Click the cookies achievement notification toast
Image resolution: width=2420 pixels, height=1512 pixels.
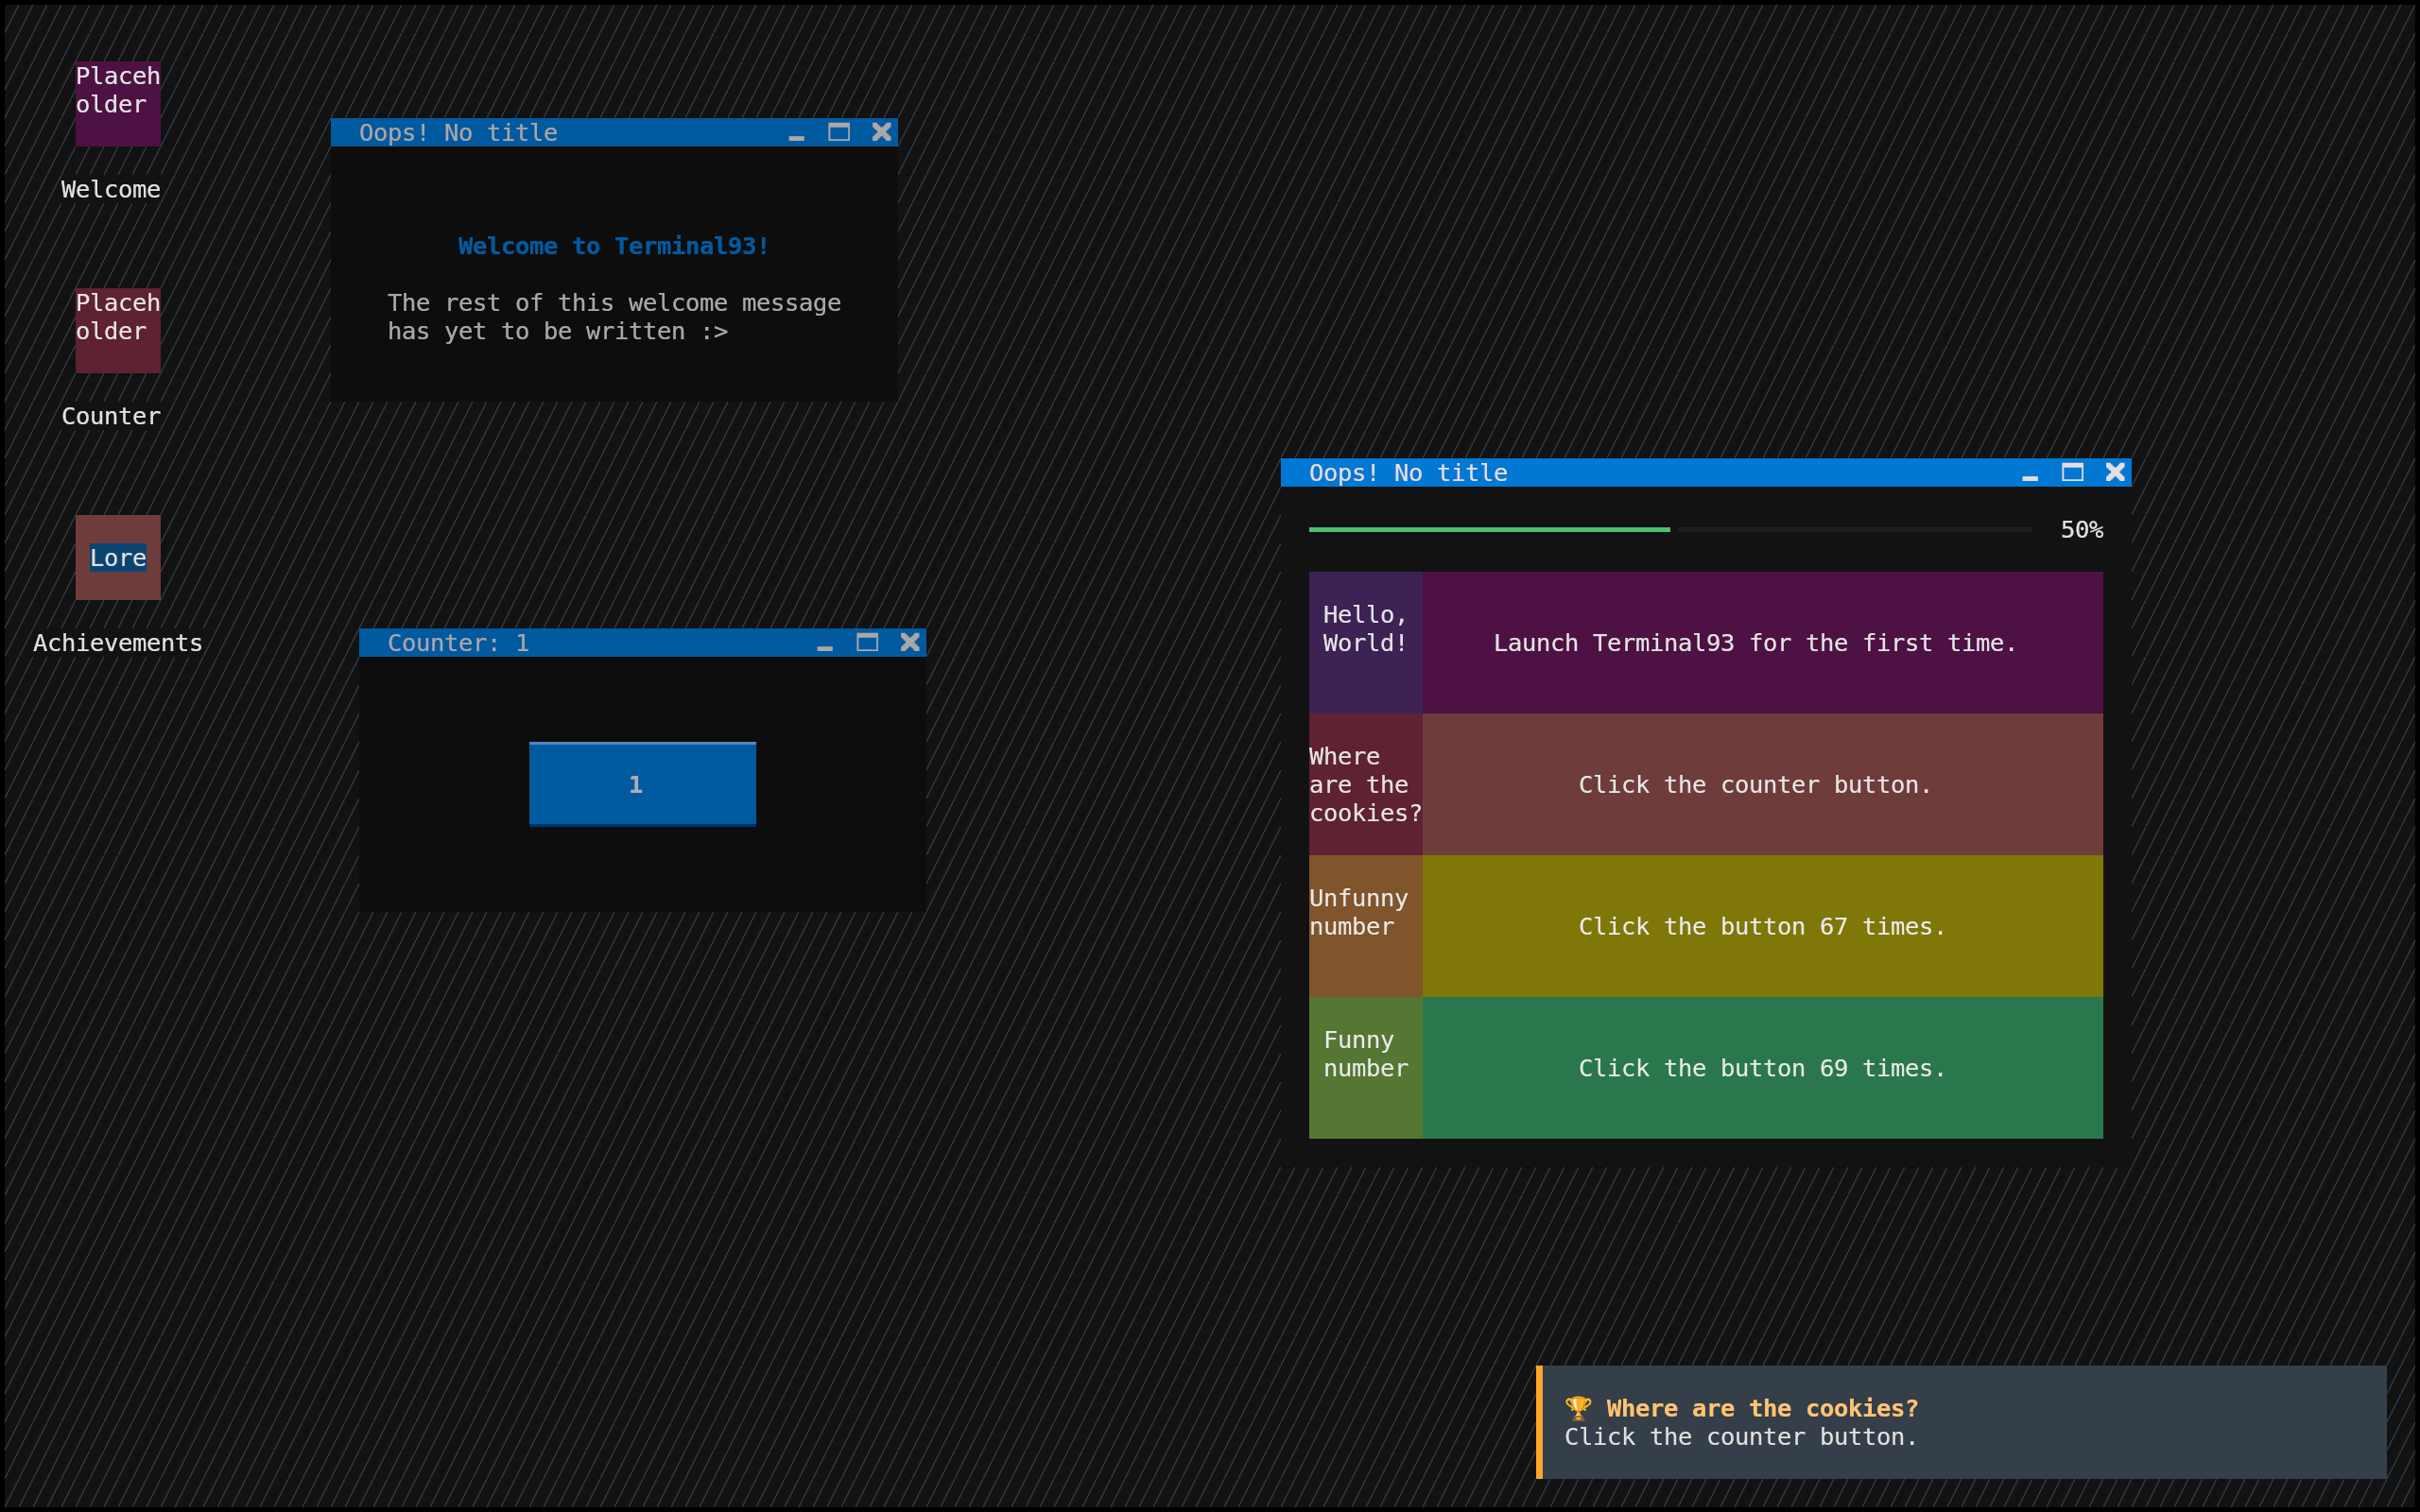[x=1960, y=1422]
